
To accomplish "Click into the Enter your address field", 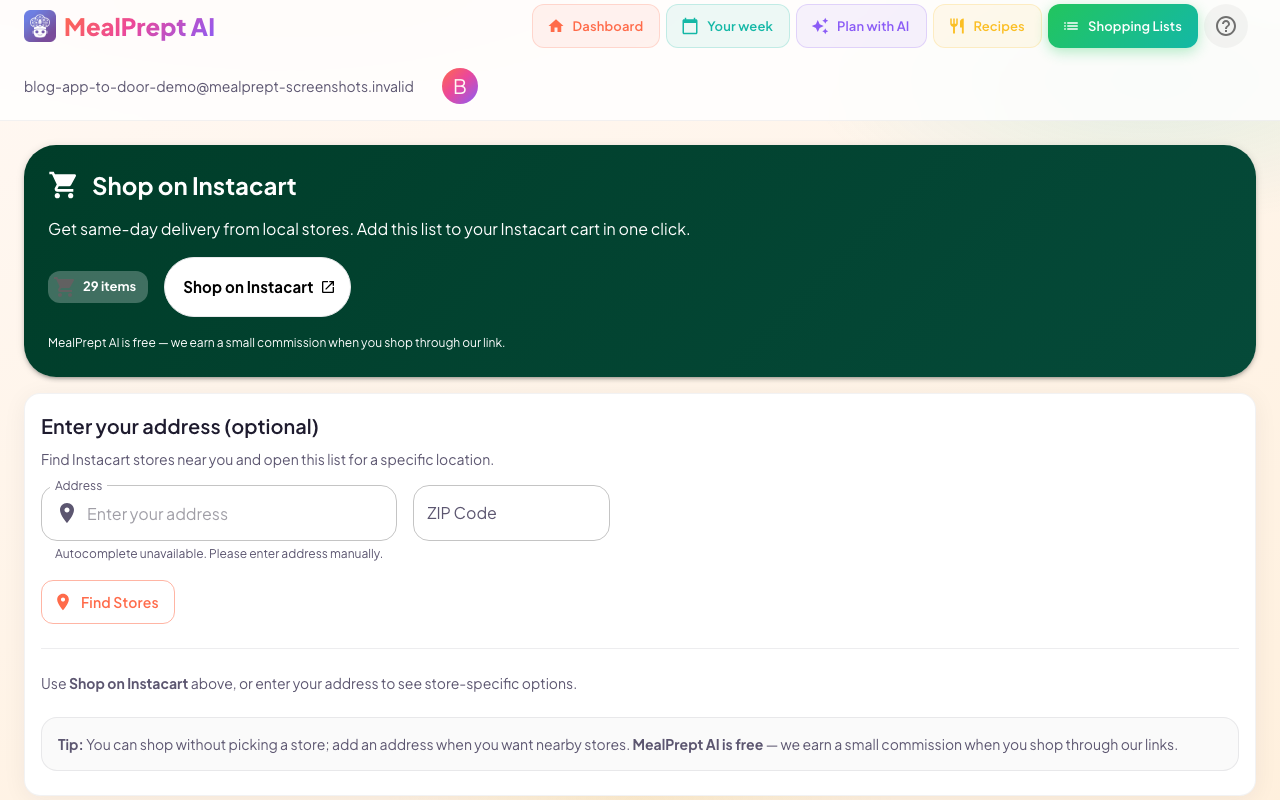I will pos(219,513).
